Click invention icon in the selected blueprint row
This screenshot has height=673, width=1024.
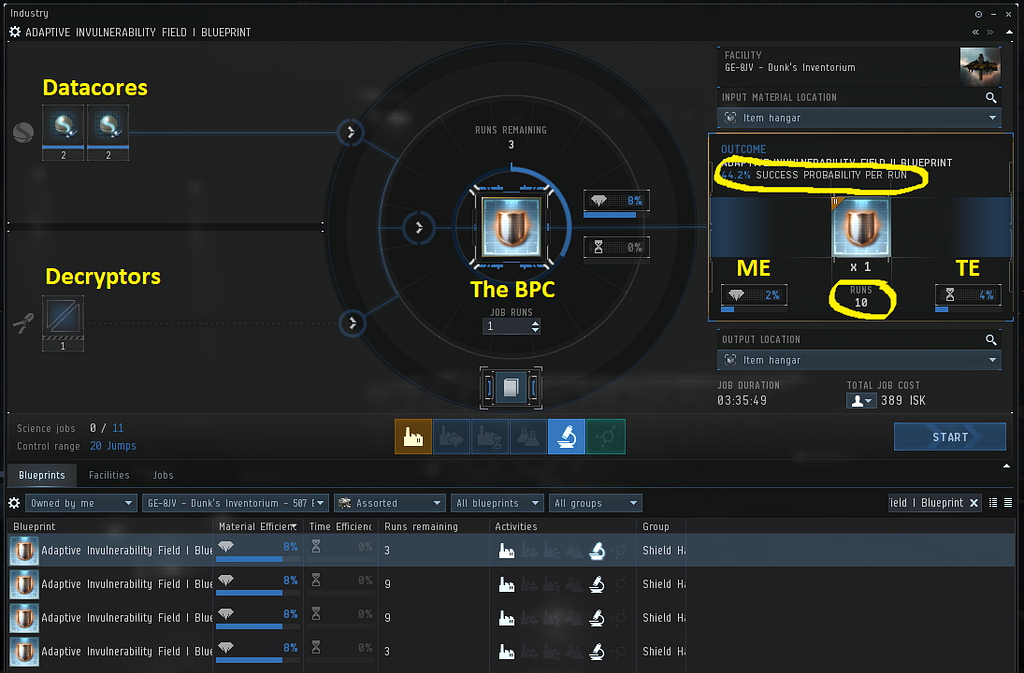click(x=596, y=551)
